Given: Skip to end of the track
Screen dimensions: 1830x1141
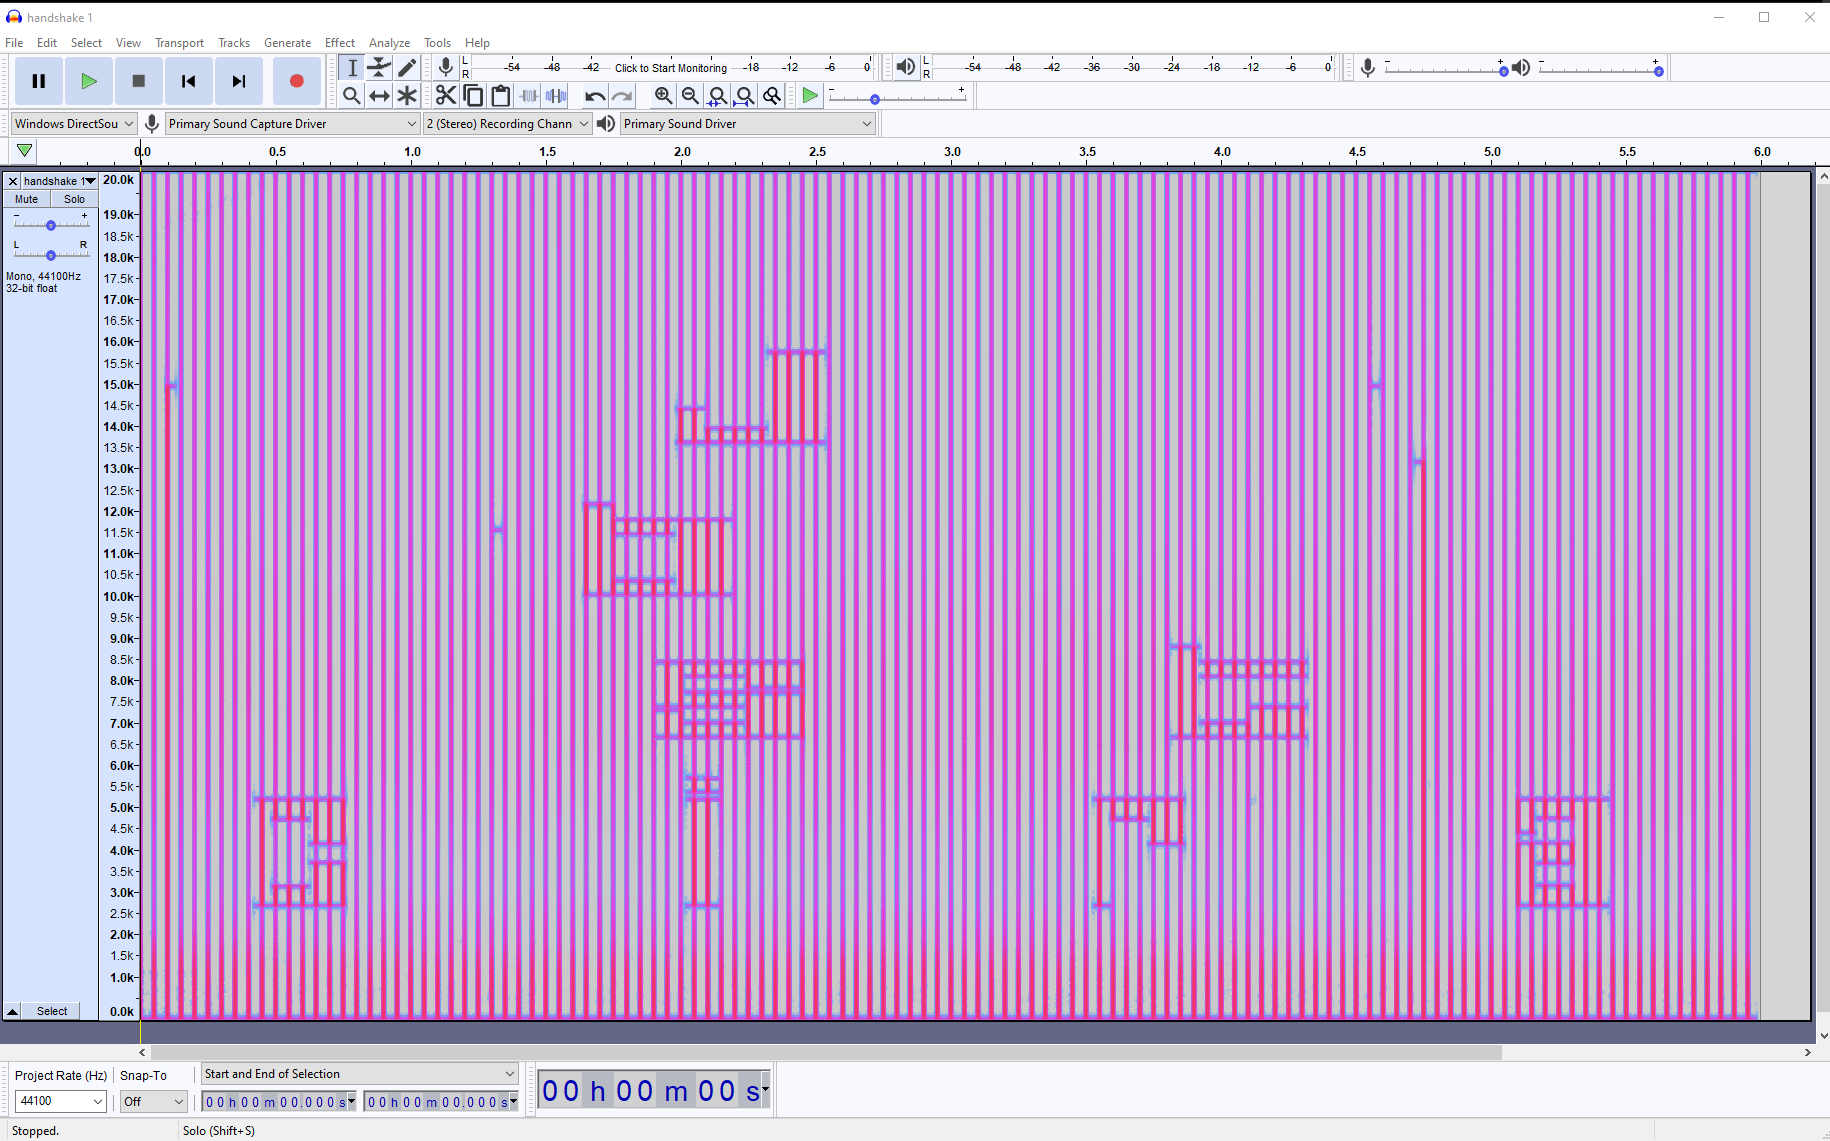Looking at the screenshot, I should coord(239,81).
